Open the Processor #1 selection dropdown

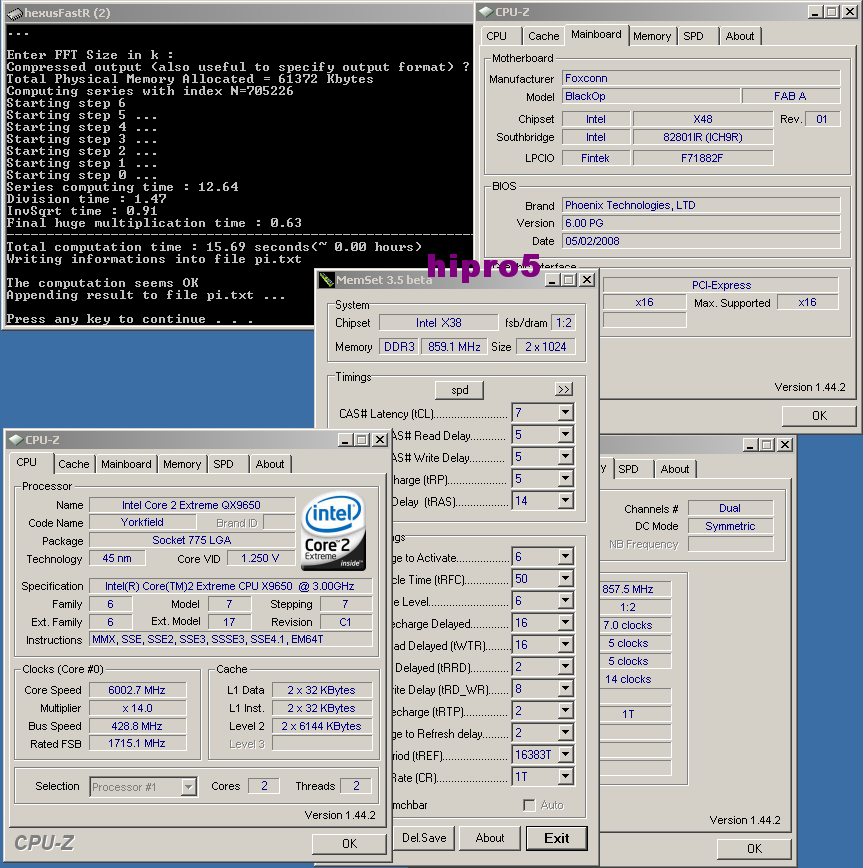189,787
